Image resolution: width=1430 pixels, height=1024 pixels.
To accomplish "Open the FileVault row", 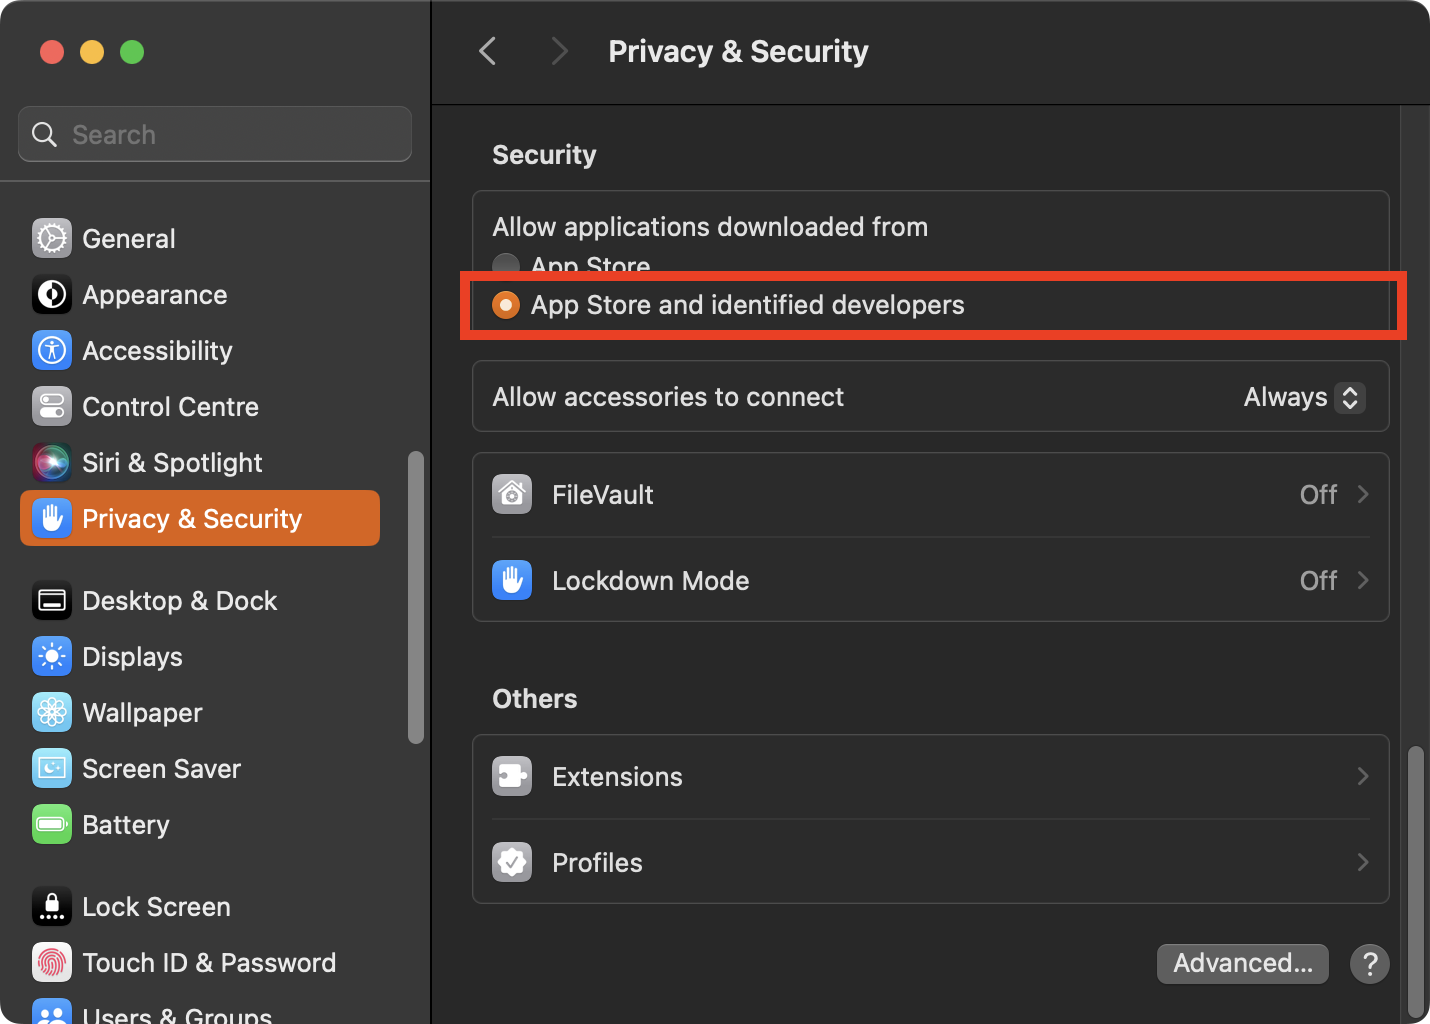I will 931,494.
